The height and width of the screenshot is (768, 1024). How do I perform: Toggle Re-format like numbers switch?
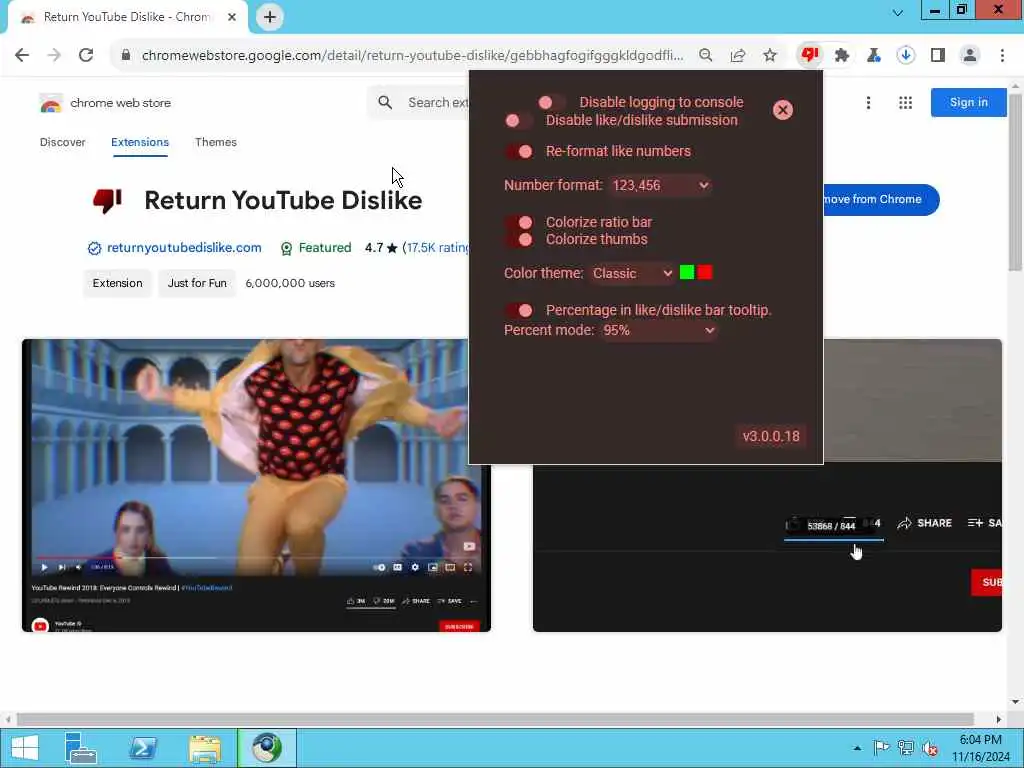[519, 152]
